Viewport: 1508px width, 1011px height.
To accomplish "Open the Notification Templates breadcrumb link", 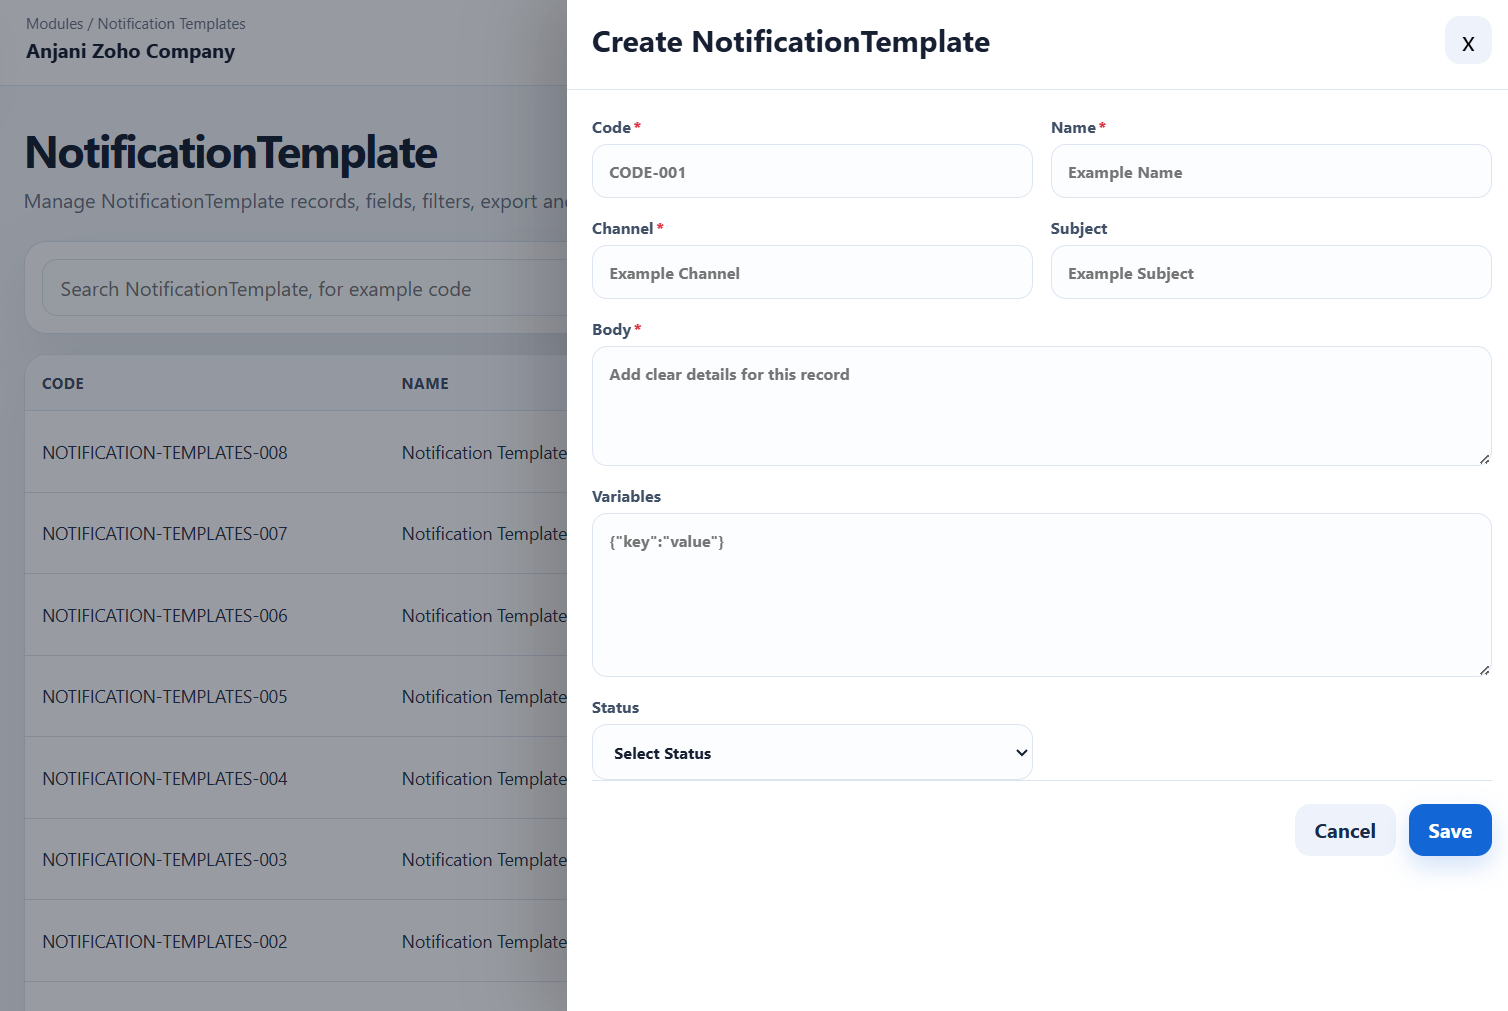I will point(171,24).
